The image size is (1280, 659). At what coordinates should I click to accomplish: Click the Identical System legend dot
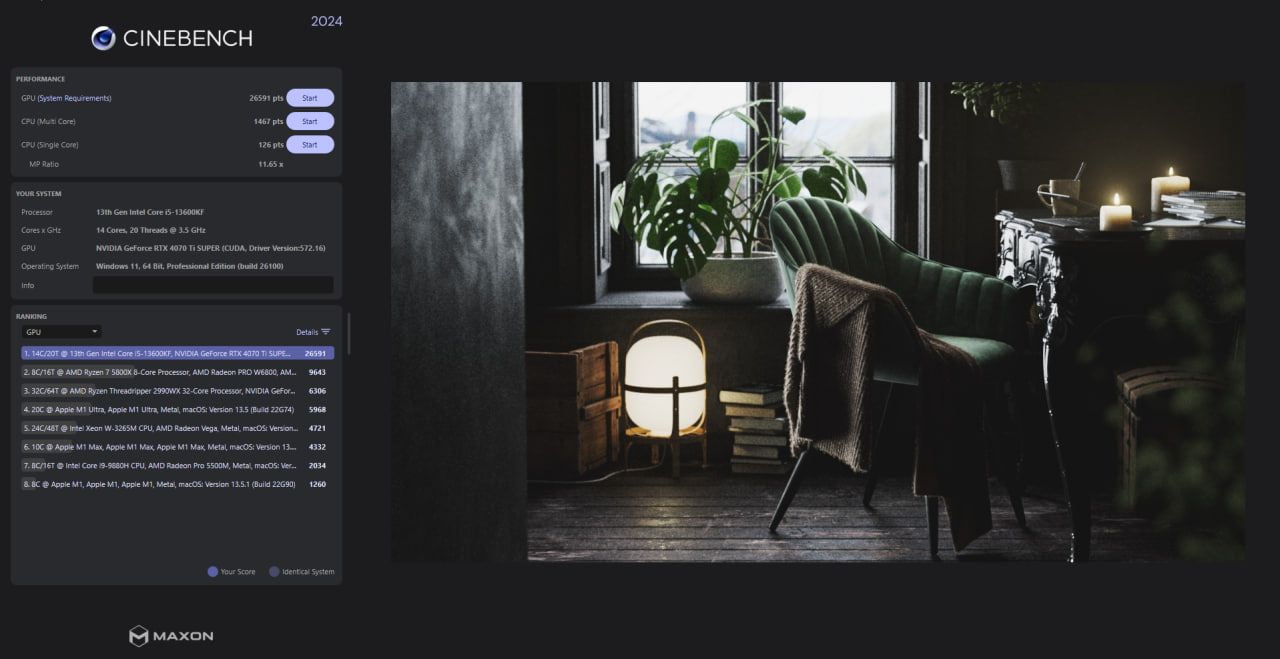[x=274, y=572]
